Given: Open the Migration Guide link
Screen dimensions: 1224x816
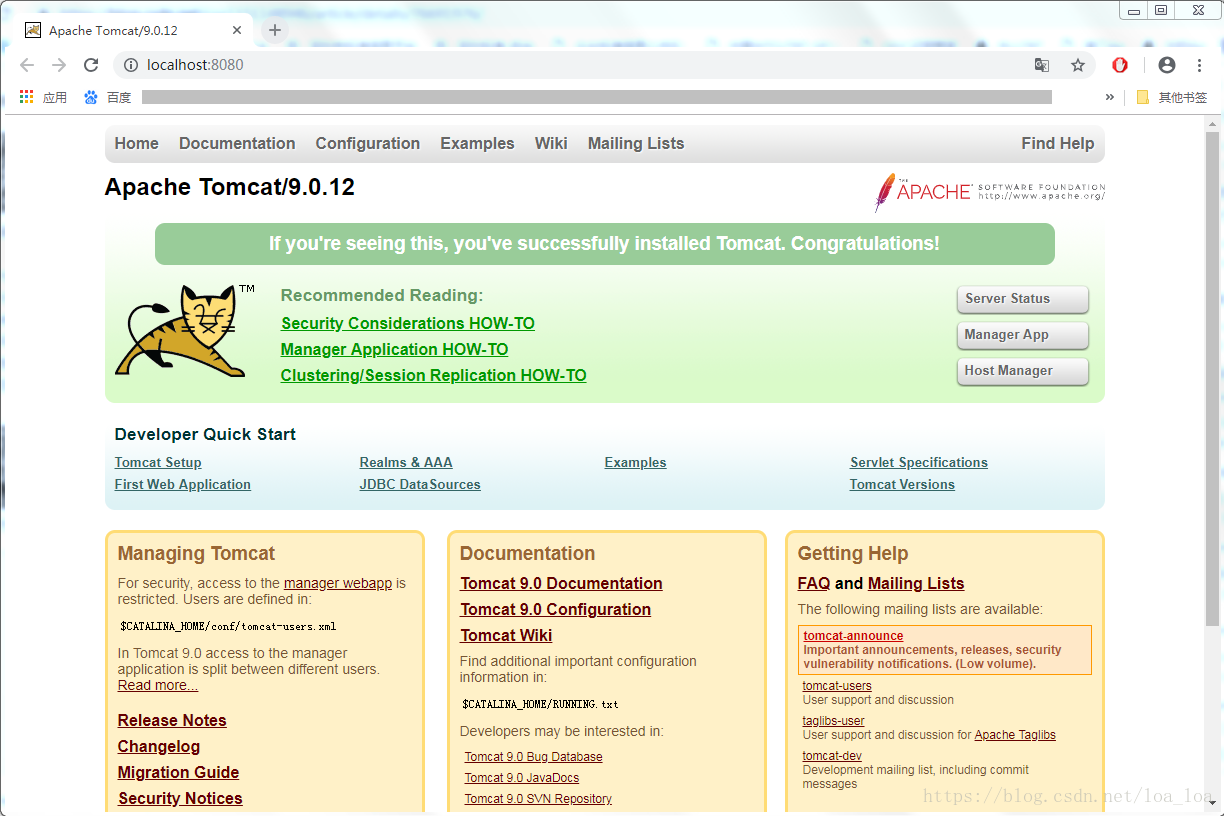Looking at the screenshot, I should point(178,772).
